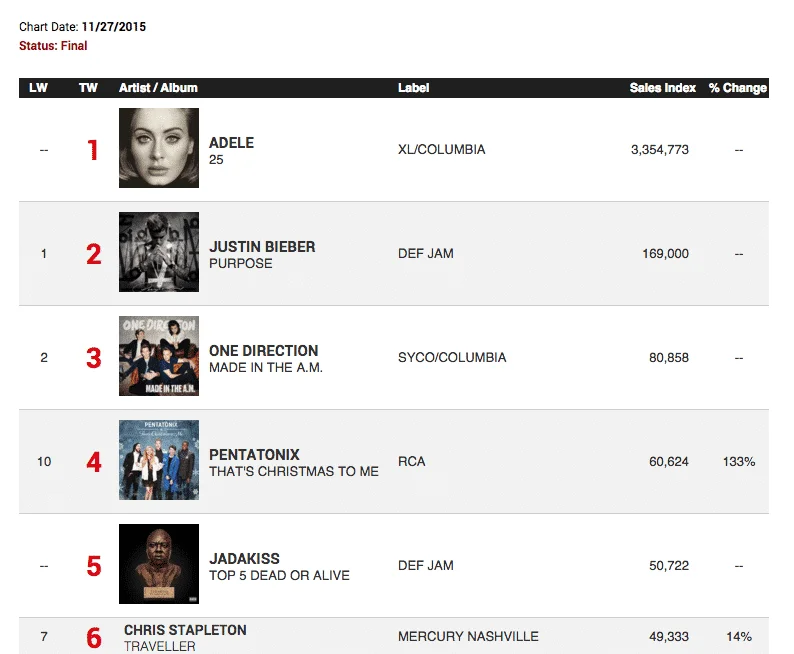Click Adele 25 album cover thumbnail
The image size is (794, 654).
158,149
